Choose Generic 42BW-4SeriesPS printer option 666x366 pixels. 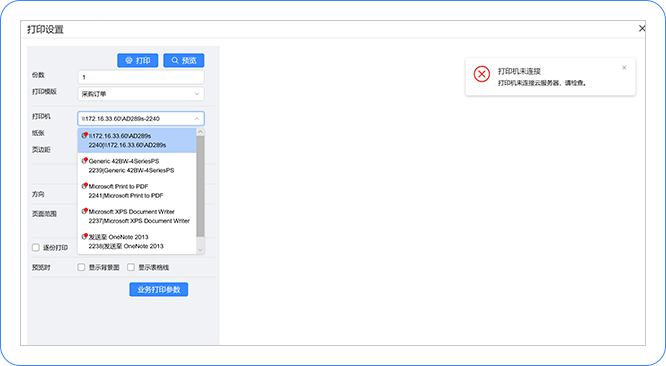pyautogui.click(x=137, y=166)
